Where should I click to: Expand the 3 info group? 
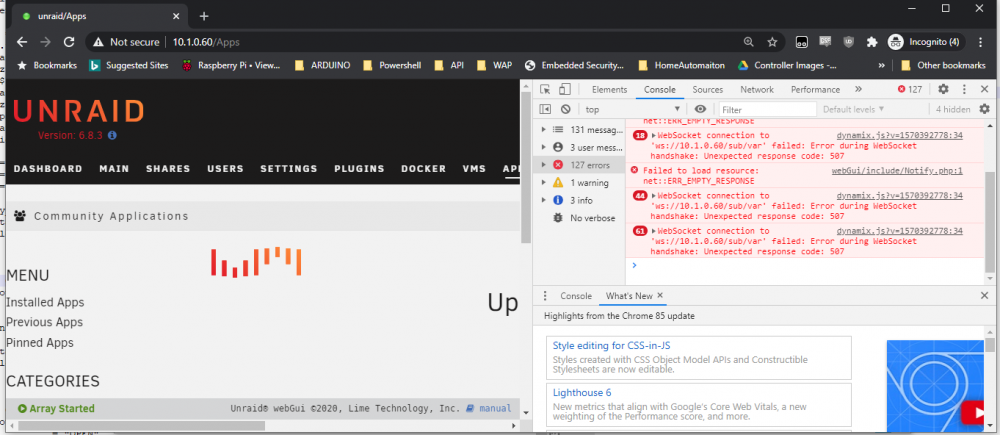543,200
